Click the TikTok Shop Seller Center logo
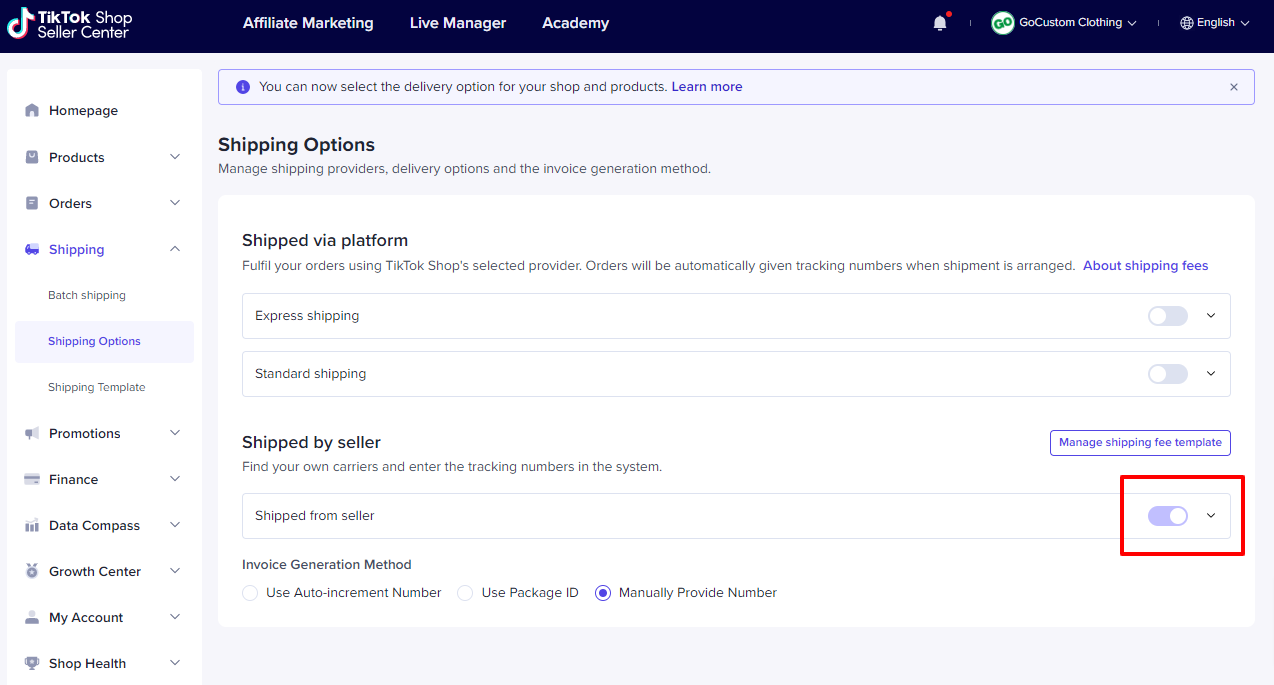 [70, 24]
